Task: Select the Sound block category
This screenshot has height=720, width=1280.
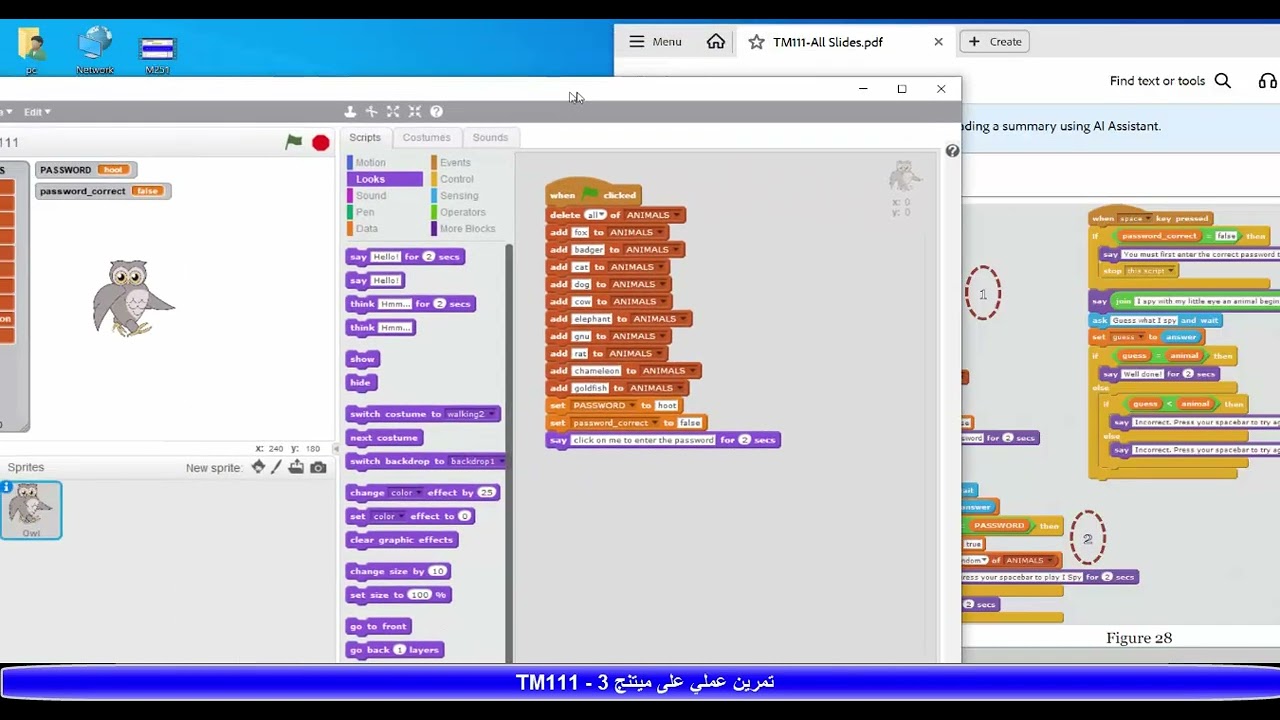Action: 385,195
